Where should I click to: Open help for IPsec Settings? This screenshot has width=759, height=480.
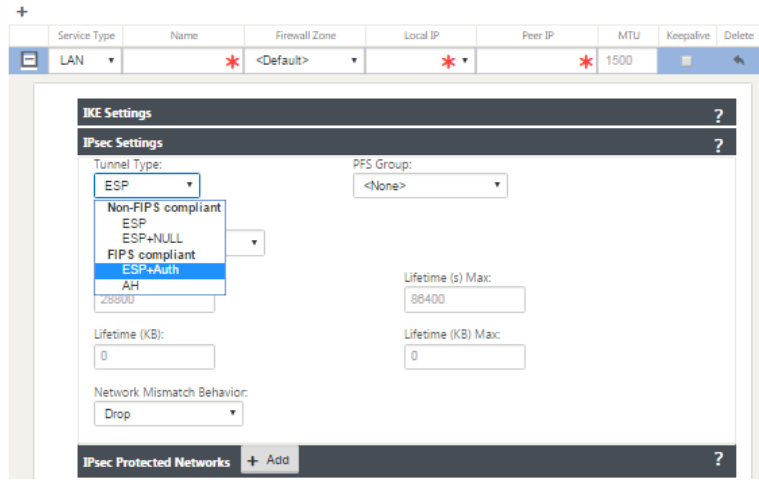[x=717, y=144]
